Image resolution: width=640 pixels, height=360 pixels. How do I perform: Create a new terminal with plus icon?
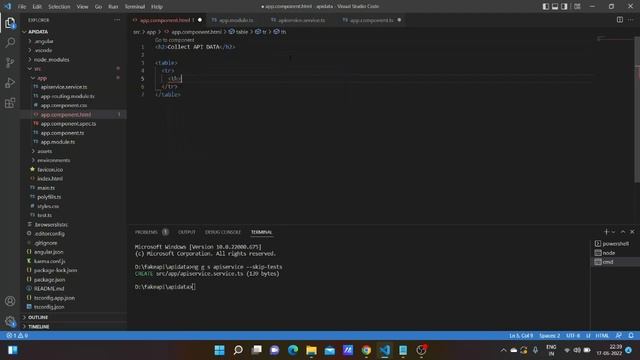[607, 232]
